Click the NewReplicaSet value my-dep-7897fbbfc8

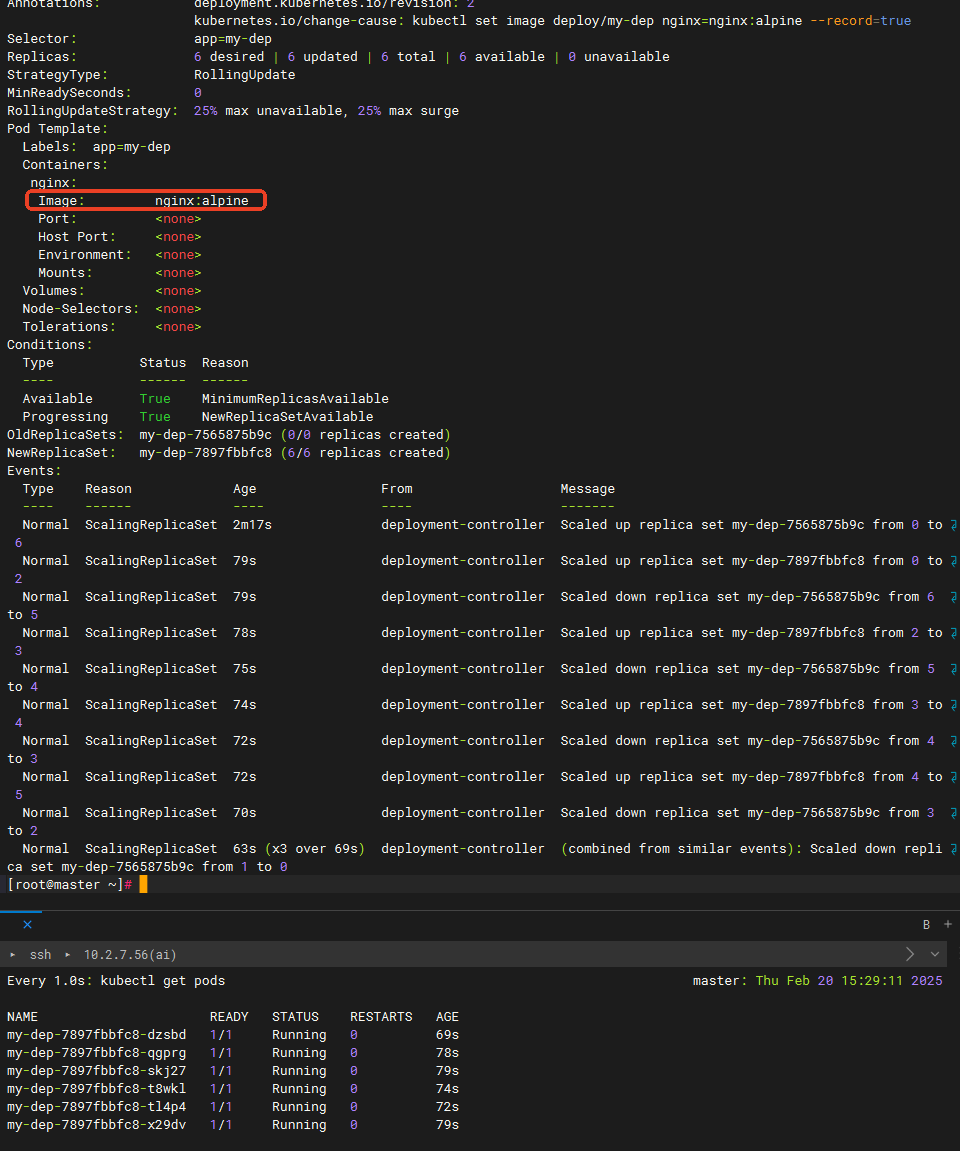tap(205, 453)
